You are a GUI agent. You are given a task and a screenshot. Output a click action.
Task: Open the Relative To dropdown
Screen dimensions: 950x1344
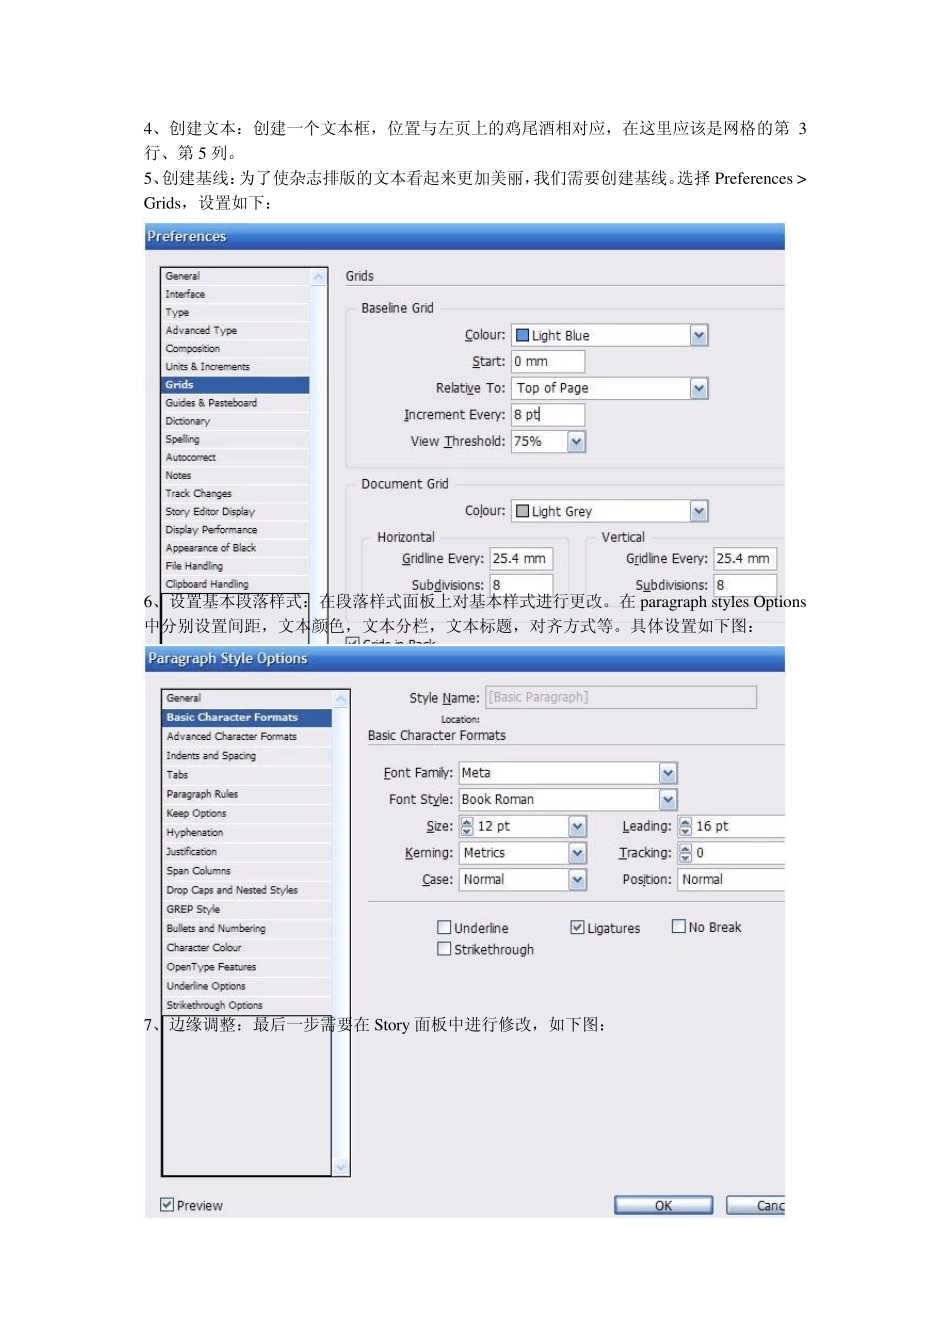click(x=699, y=388)
